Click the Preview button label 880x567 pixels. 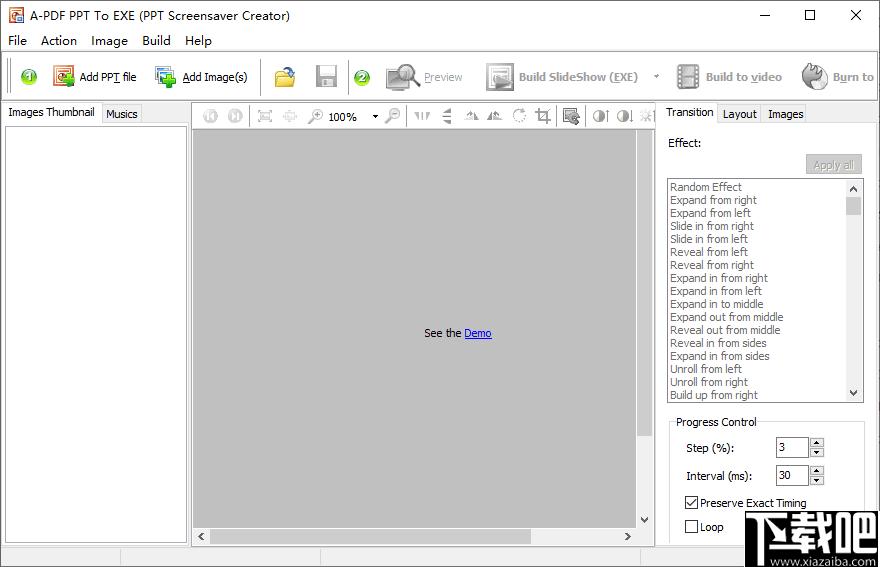443,77
